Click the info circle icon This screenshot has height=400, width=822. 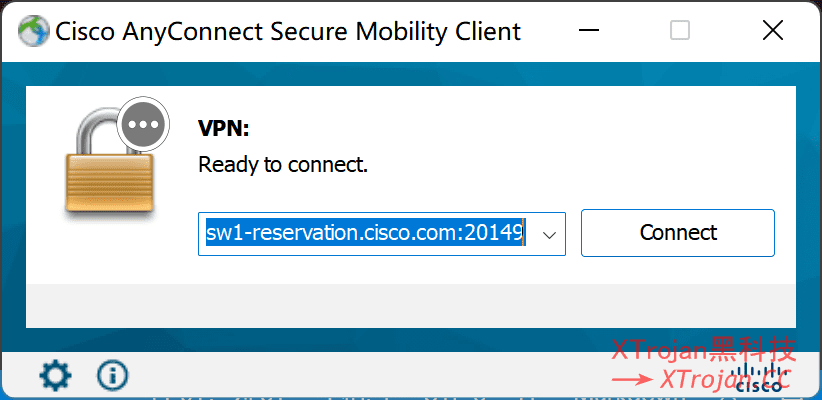coord(112,375)
